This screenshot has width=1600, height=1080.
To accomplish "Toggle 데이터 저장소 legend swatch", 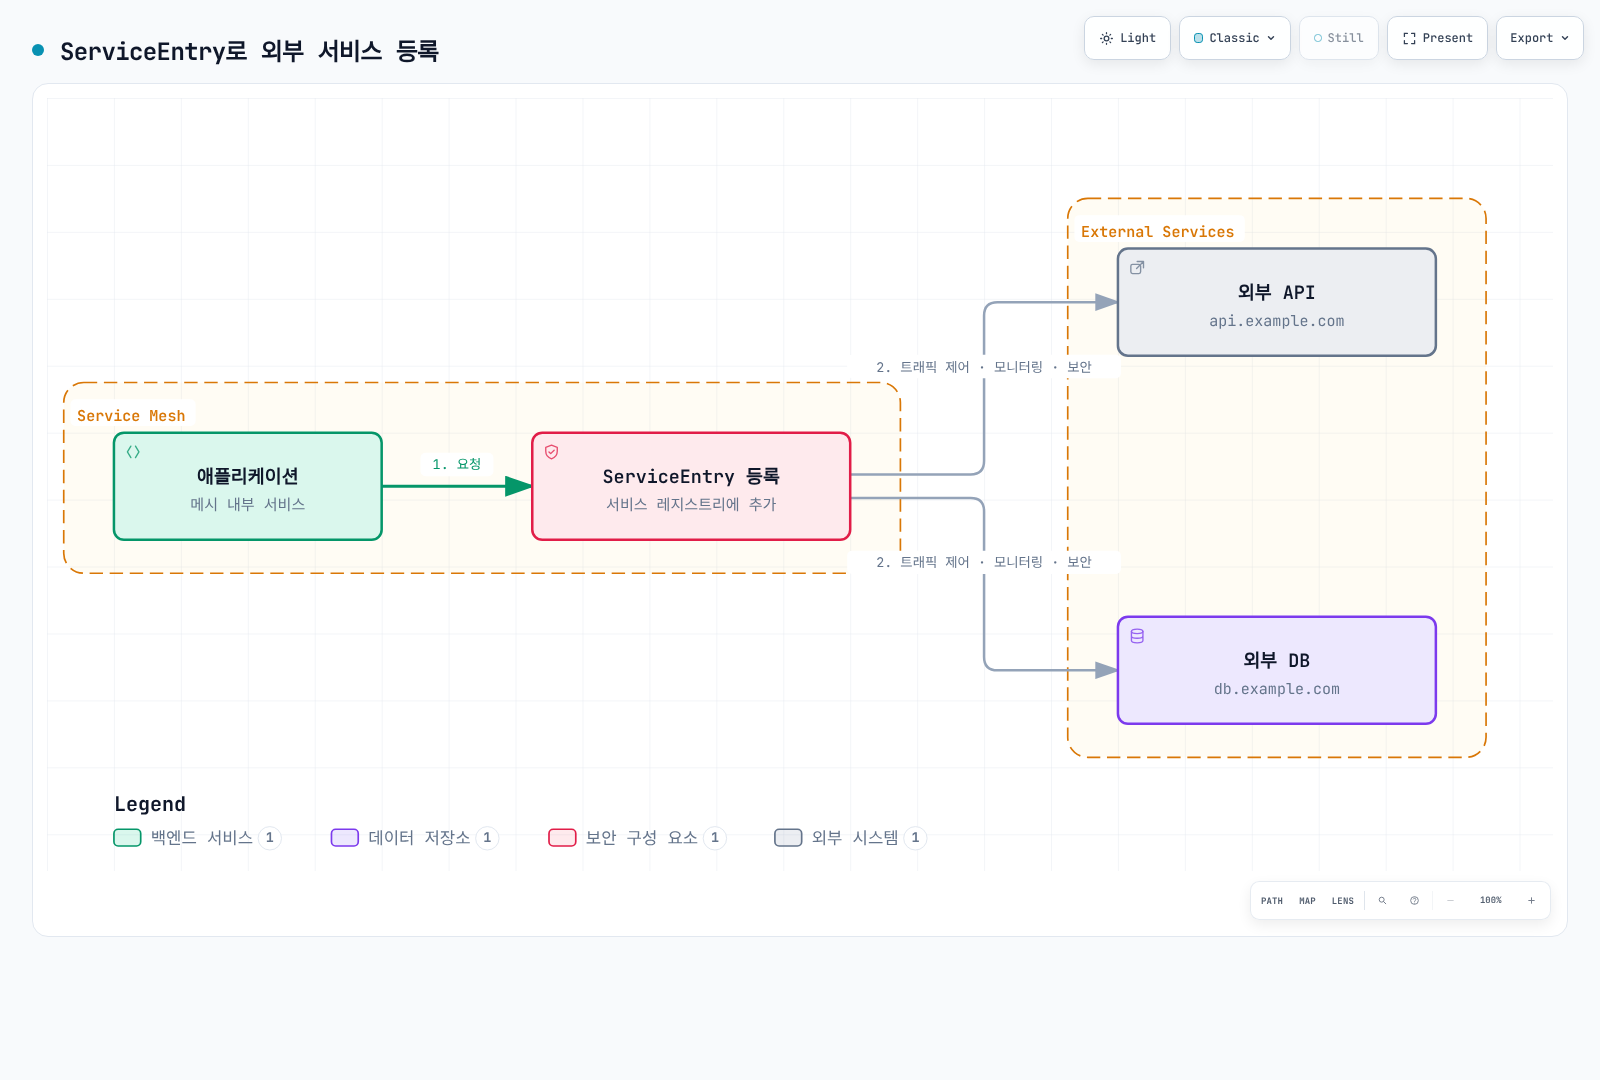I will pyautogui.click(x=345, y=838).
